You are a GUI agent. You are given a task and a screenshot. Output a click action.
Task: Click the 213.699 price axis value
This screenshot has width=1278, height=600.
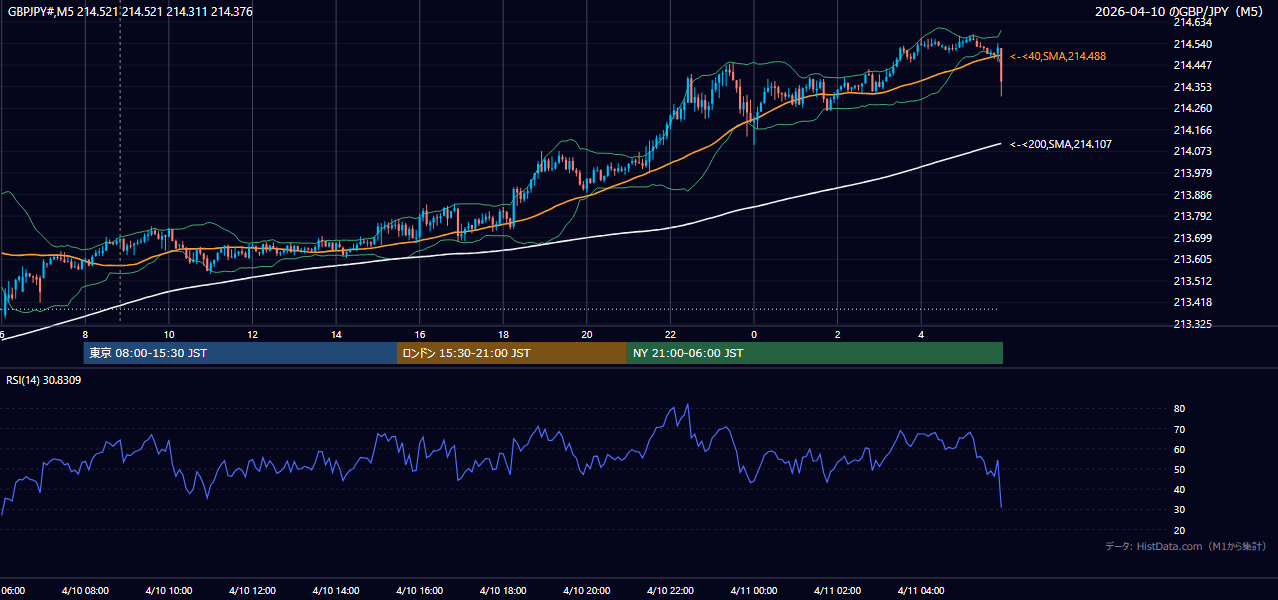click(1192, 238)
